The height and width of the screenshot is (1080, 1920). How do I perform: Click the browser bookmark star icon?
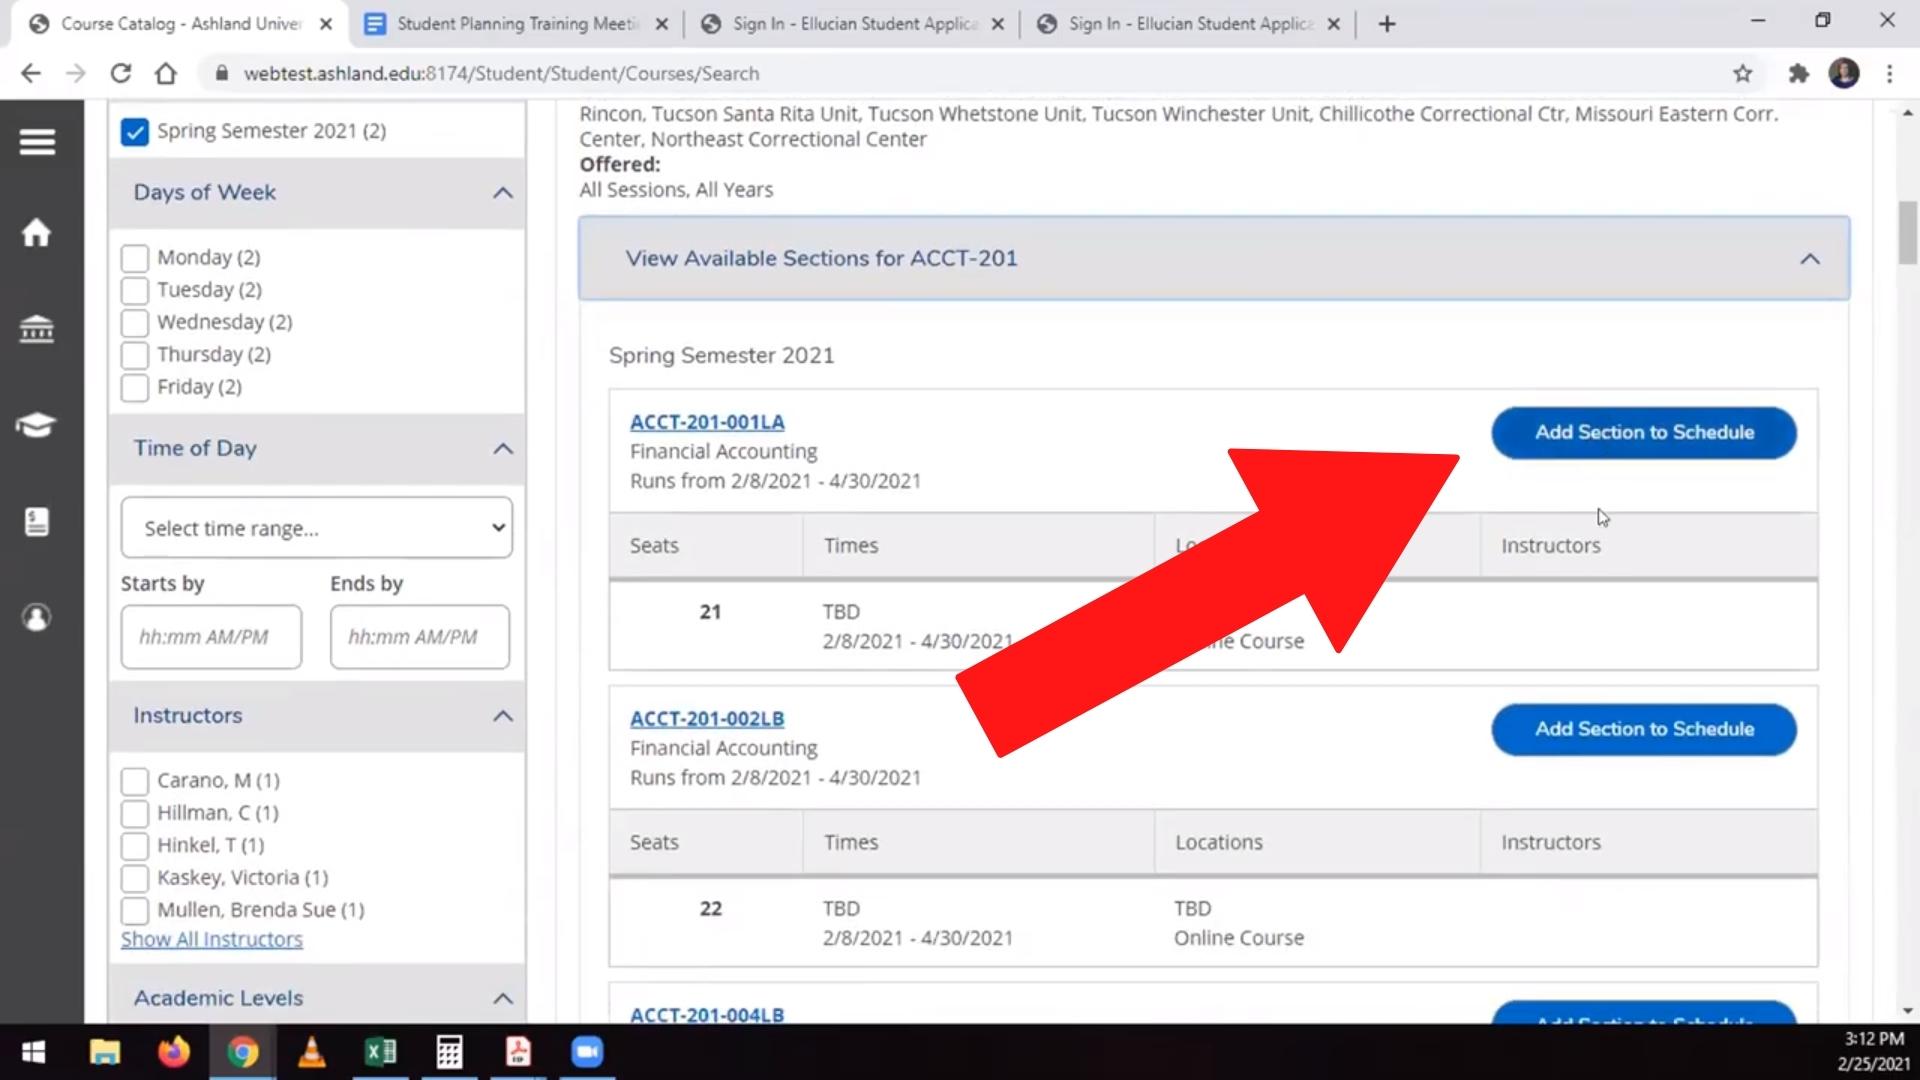click(1742, 73)
